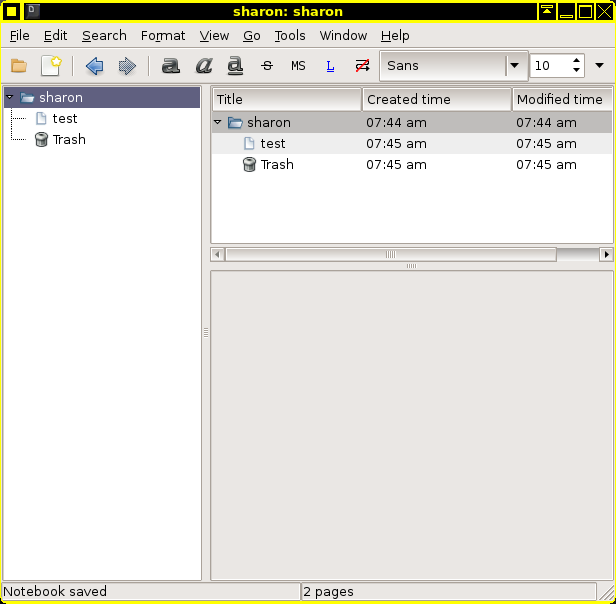Open the Edit menu

[55, 36]
